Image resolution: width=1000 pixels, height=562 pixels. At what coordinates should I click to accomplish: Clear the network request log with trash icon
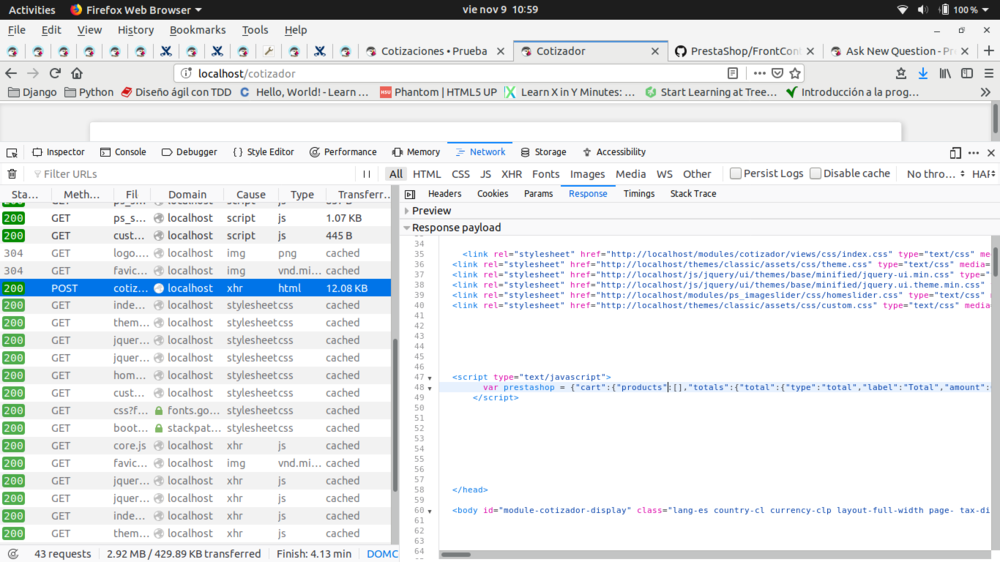(12, 174)
